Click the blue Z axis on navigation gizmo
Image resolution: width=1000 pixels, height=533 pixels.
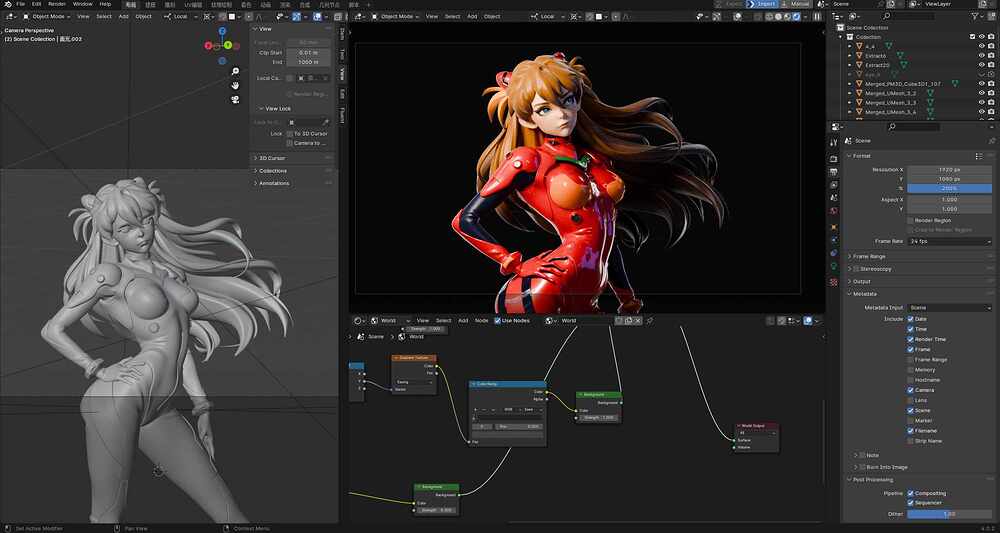[222, 31]
